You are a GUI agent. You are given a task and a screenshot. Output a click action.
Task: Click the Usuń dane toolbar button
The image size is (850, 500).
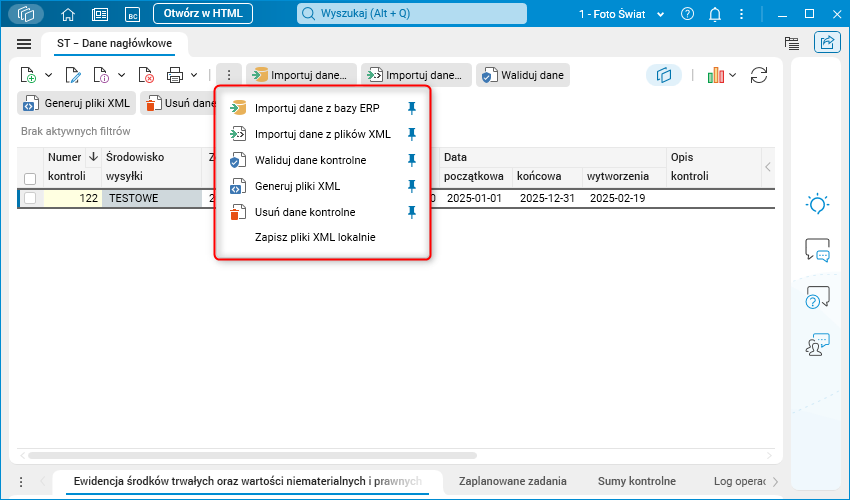178,103
